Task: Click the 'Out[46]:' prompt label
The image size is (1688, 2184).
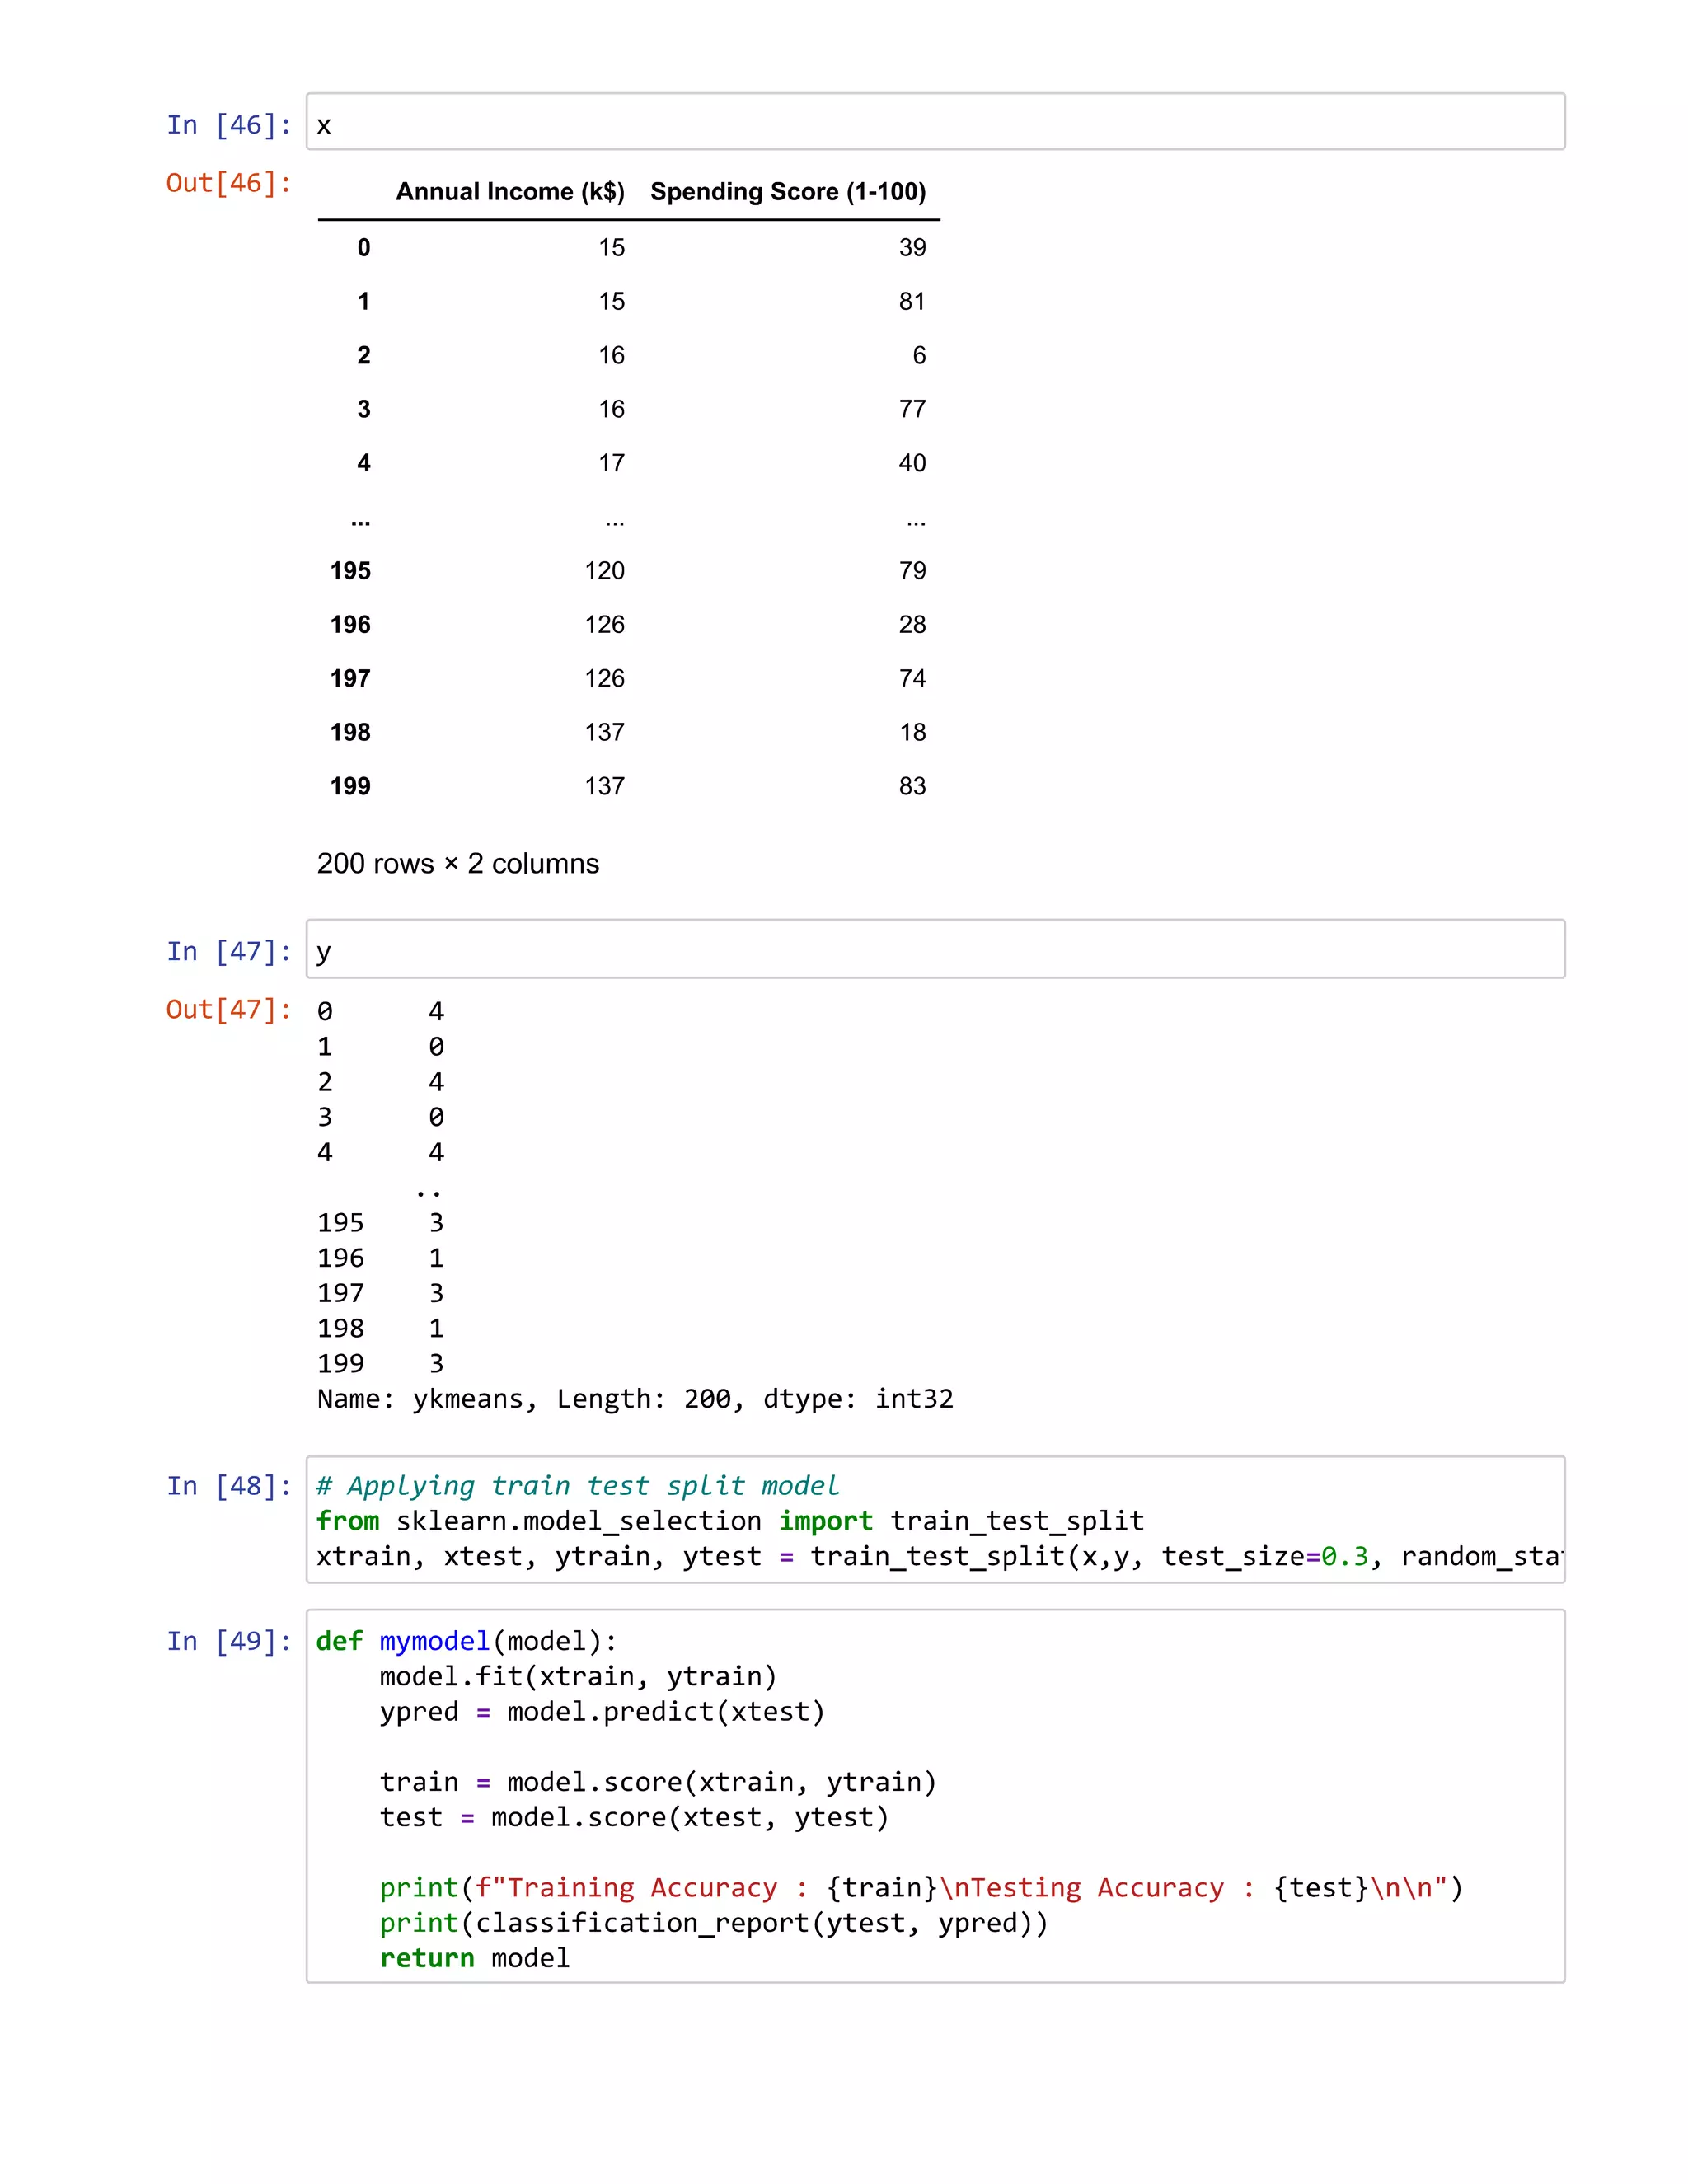Action: (229, 183)
